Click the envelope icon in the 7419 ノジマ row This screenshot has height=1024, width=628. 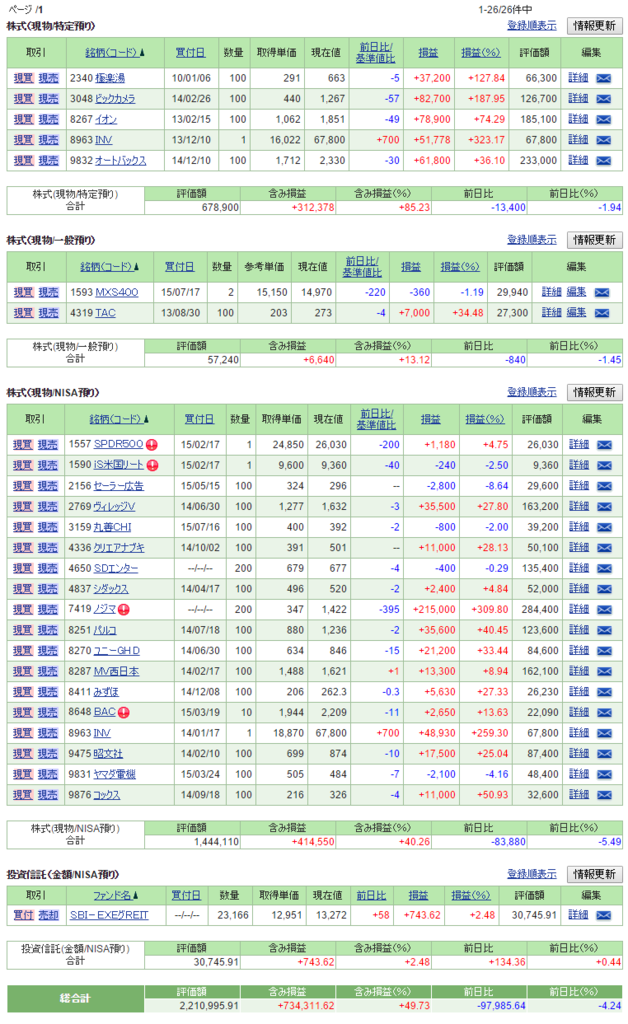(x=604, y=610)
